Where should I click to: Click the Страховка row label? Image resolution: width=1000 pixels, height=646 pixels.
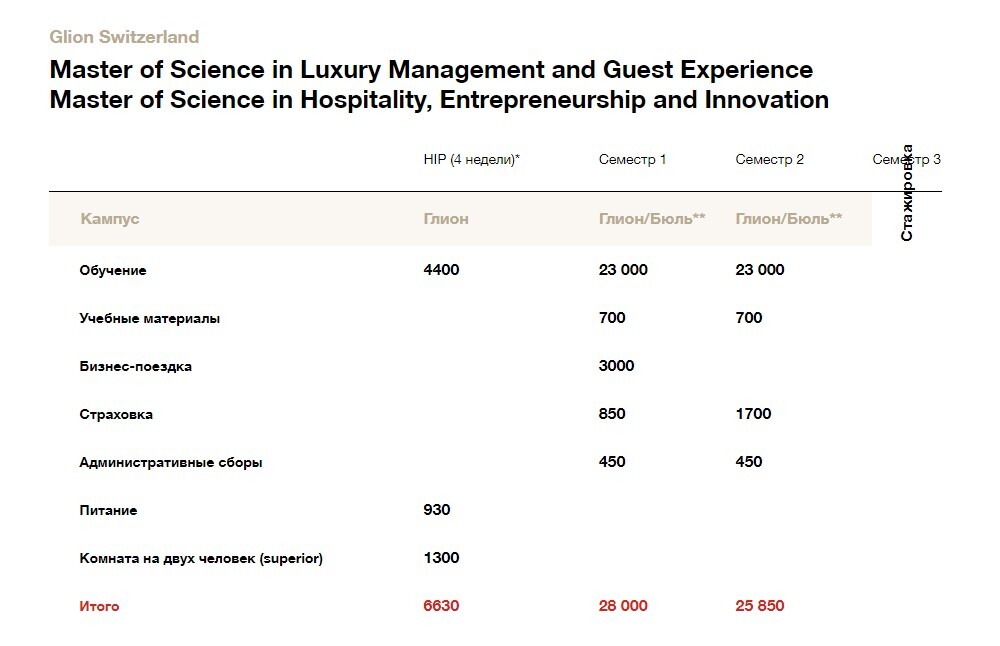coord(116,414)
